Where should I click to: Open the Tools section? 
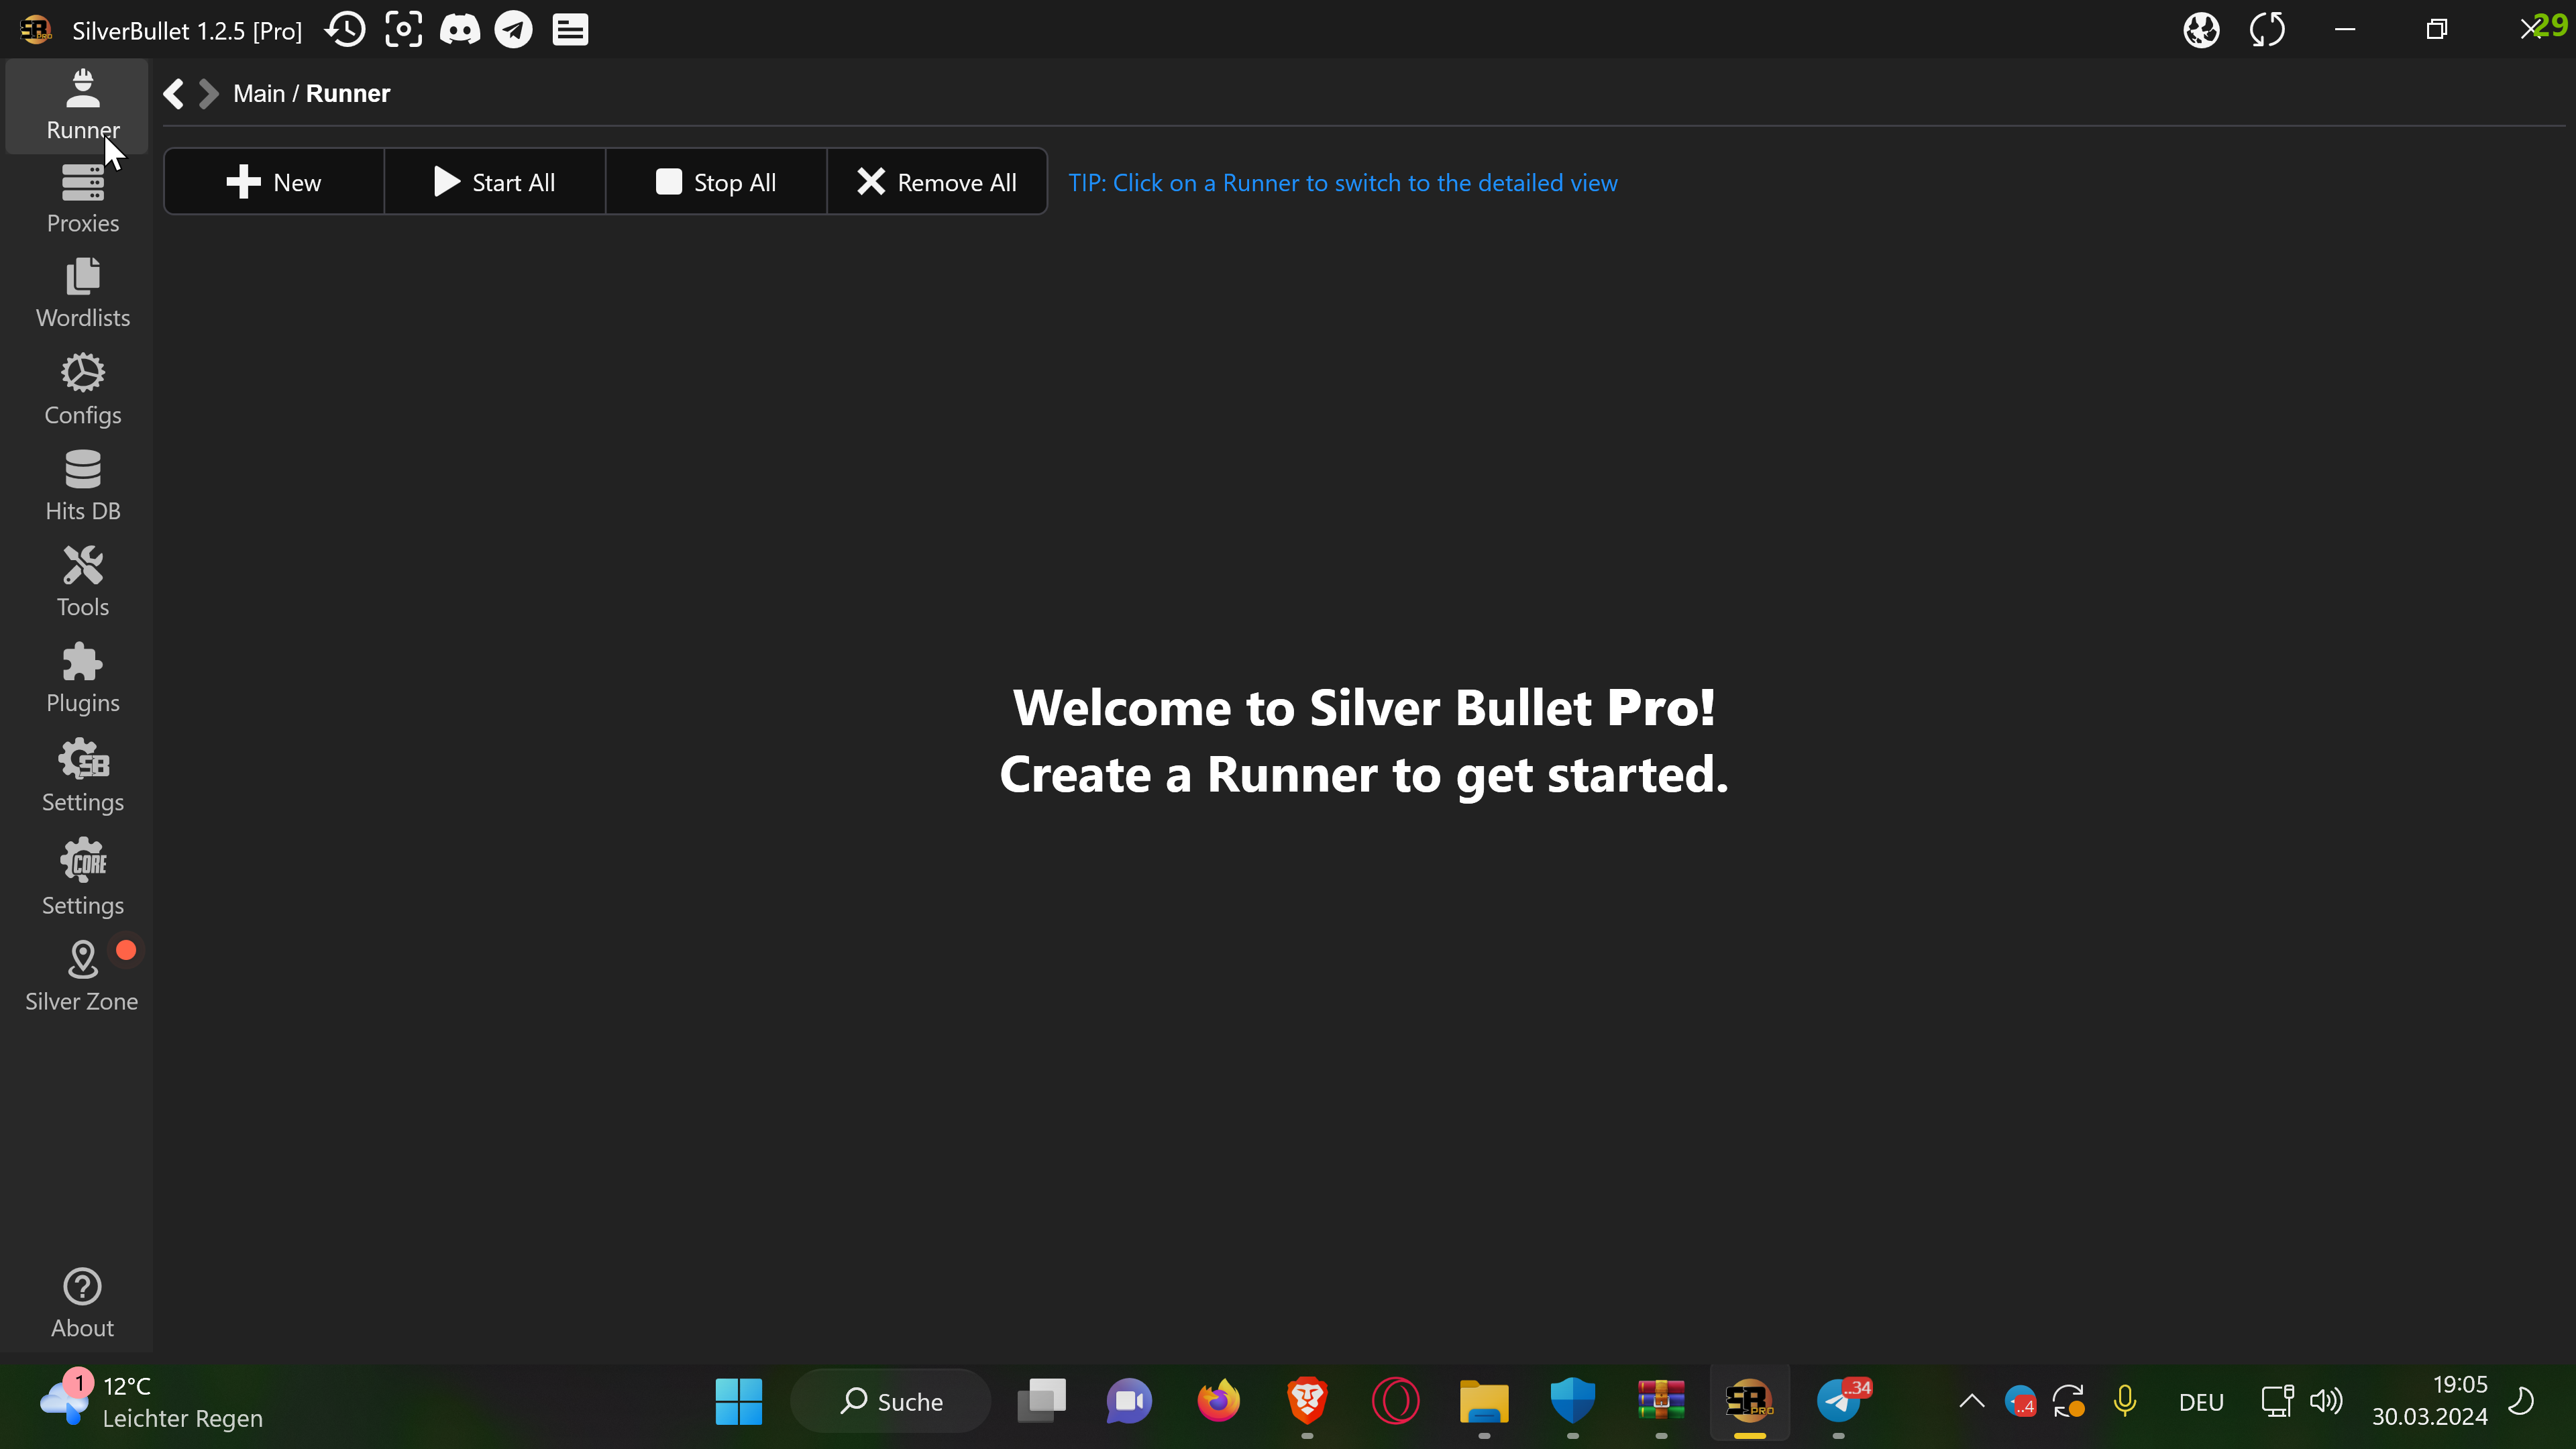click(82, 581)
